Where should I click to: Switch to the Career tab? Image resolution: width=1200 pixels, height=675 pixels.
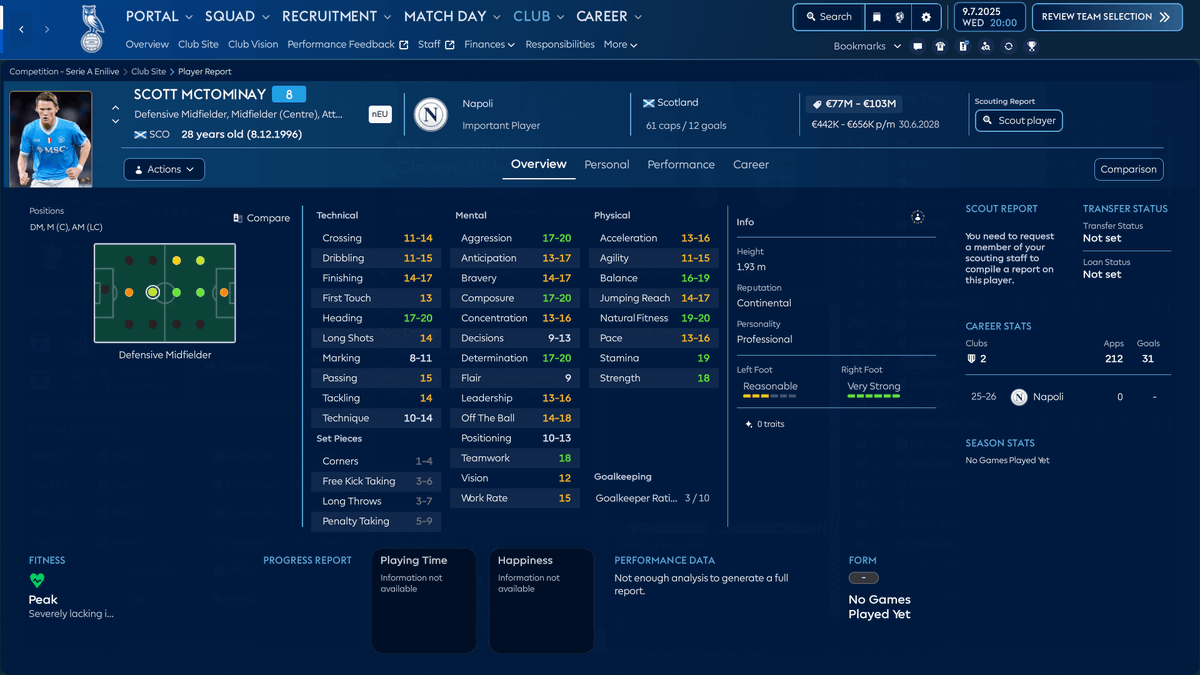coord(751,164)
